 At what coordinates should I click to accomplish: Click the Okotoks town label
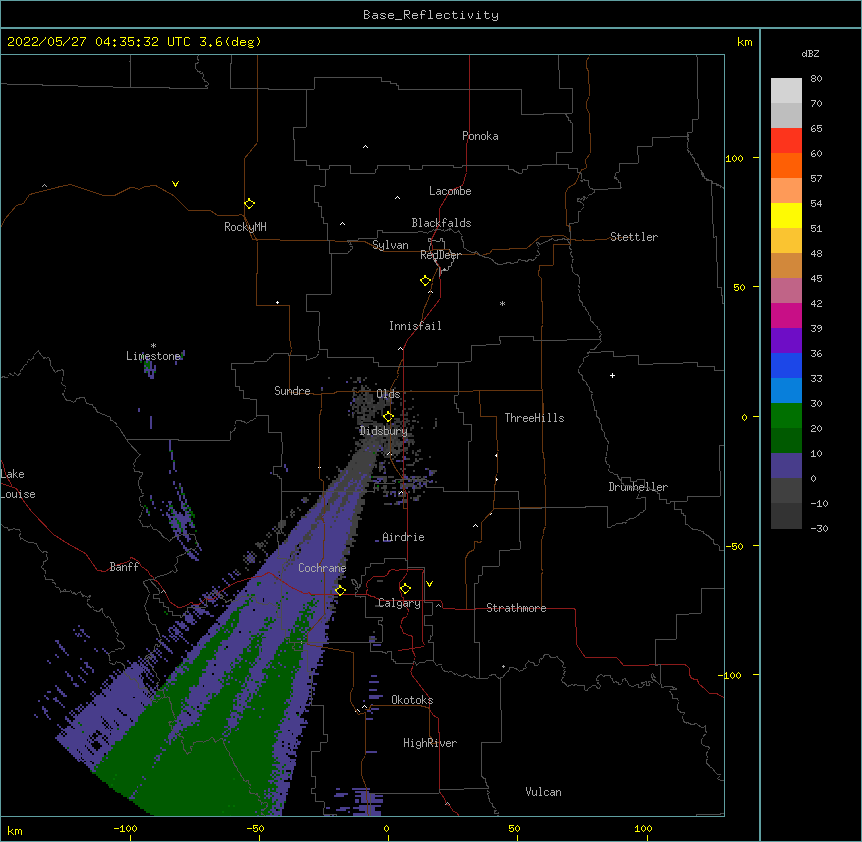pyautogui.click(x=412, y=700)
